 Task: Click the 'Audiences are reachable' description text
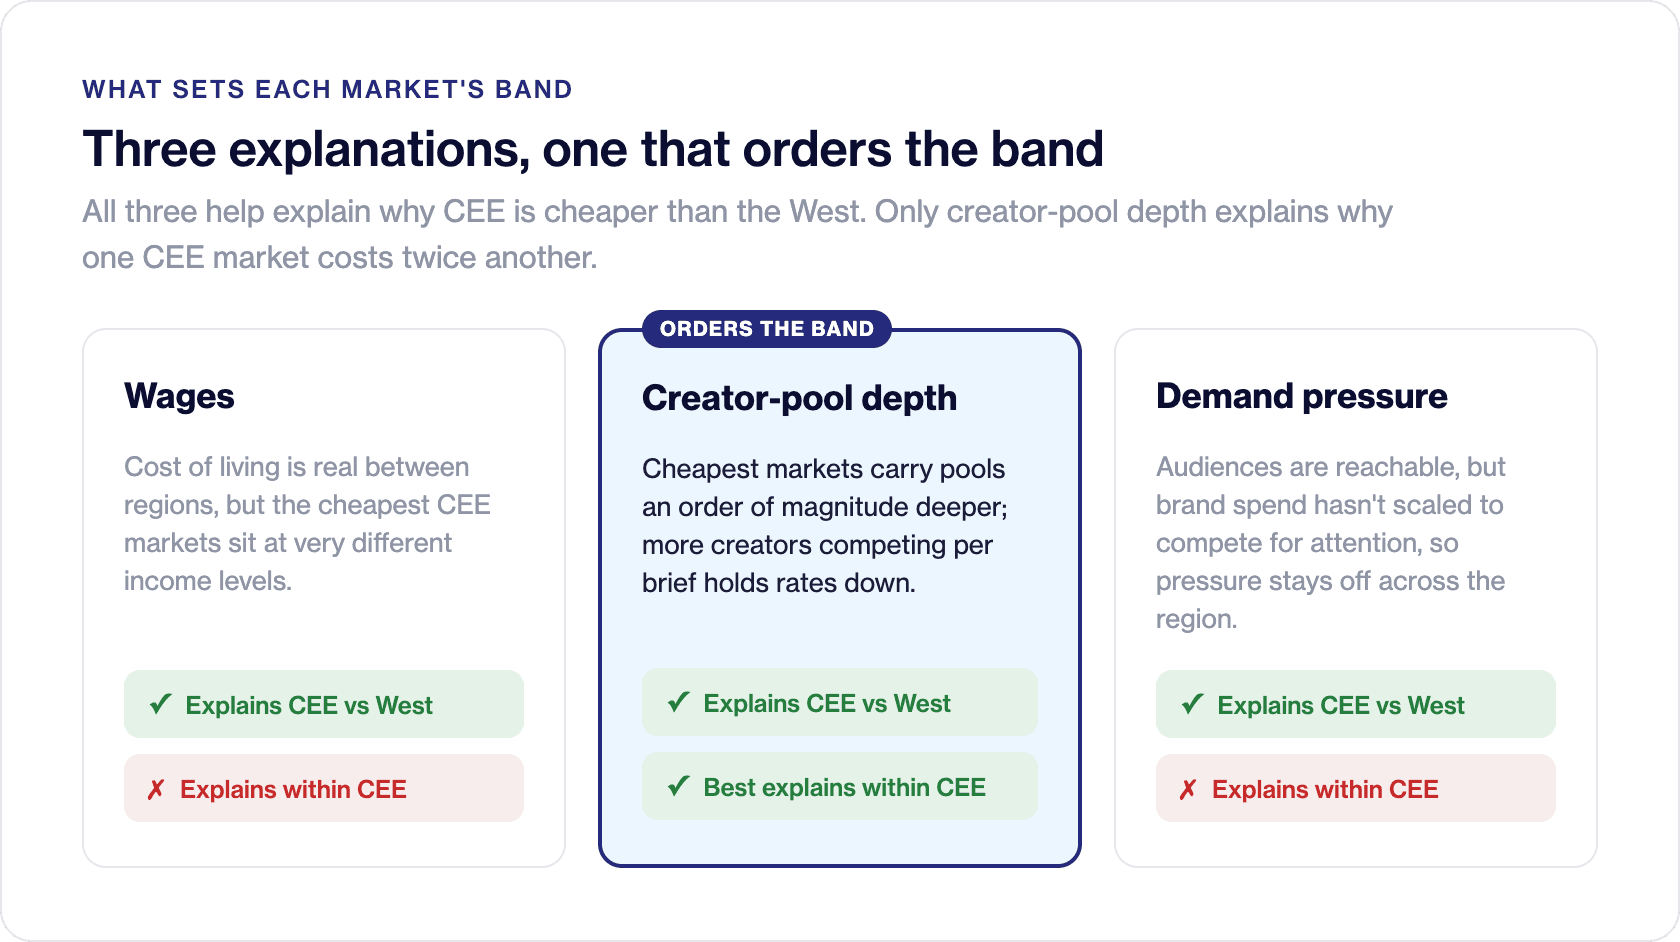click(x=1331, y=542)
